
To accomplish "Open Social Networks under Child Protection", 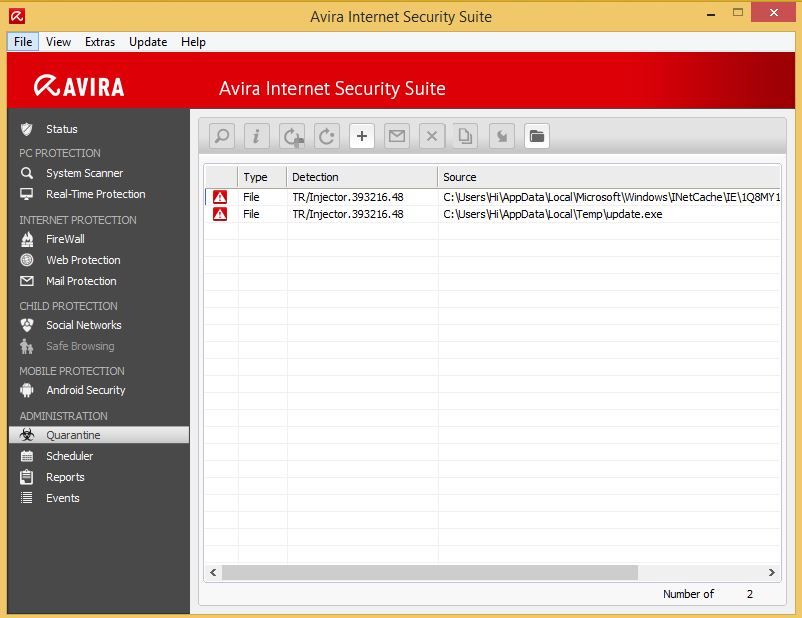I will click(x=83, y=325).
